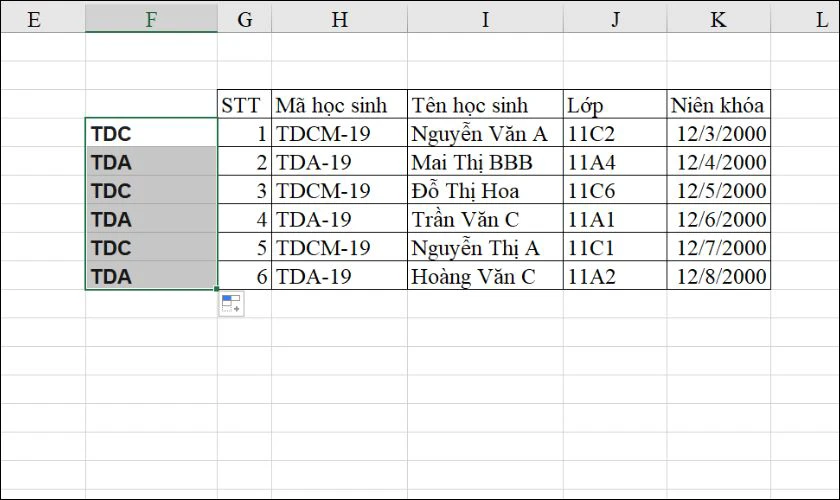
Task: Click STT cell with value 6
Action: (x=244, y=275)
